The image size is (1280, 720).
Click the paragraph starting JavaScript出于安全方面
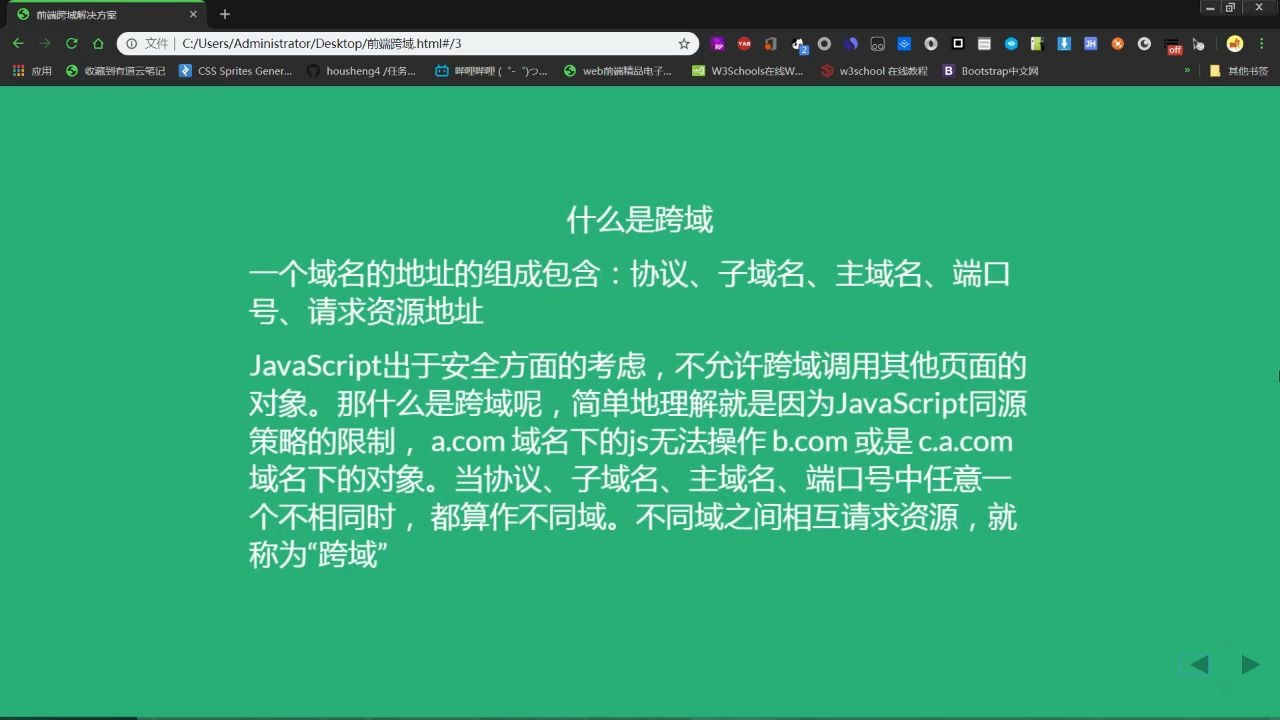click(x=638, y=461)
